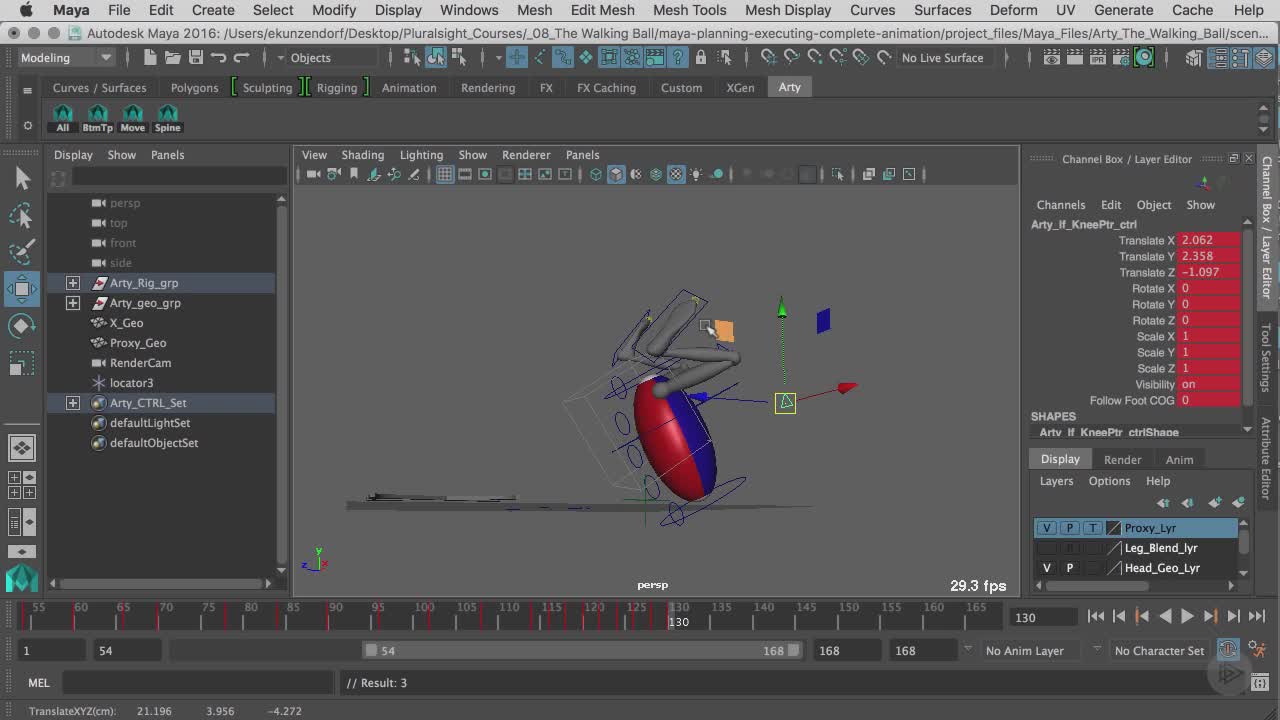Viewport: 1280px width, 720px height.
Task: Click the BtmTp shelf icon
Action: click(x=98, y=118)
